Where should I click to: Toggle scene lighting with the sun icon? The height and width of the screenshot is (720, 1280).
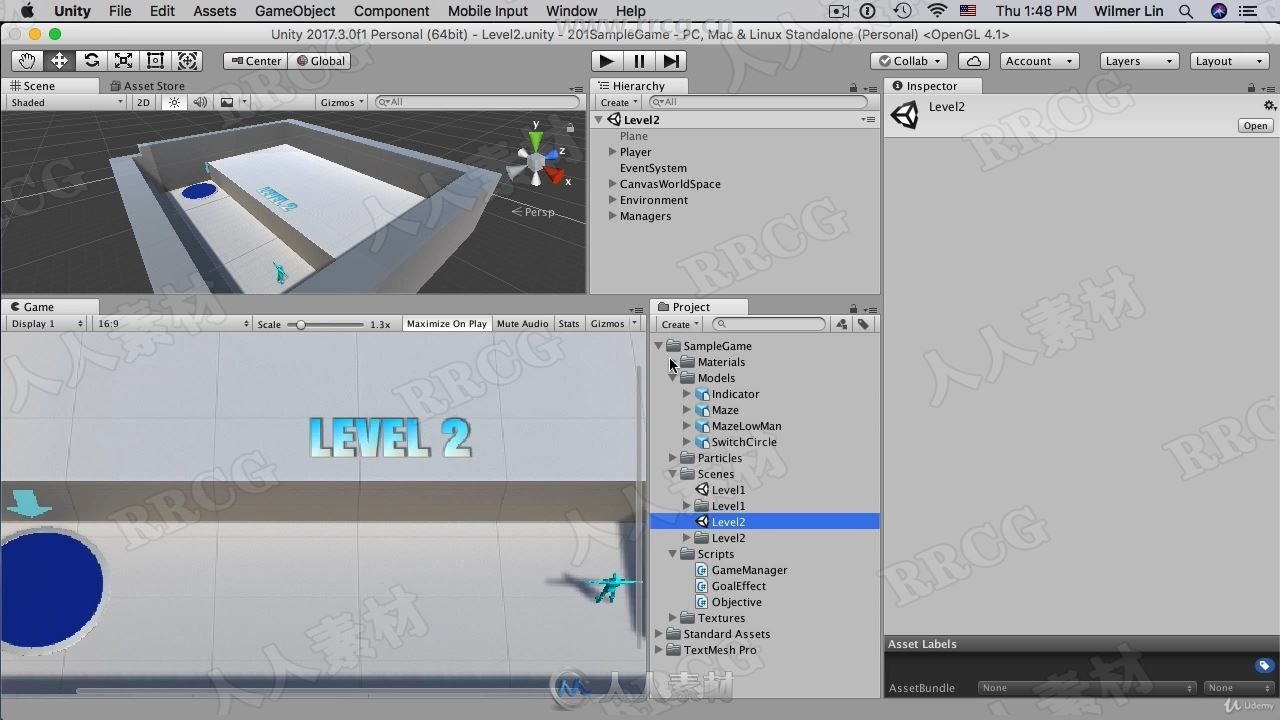tap(175, 102)
